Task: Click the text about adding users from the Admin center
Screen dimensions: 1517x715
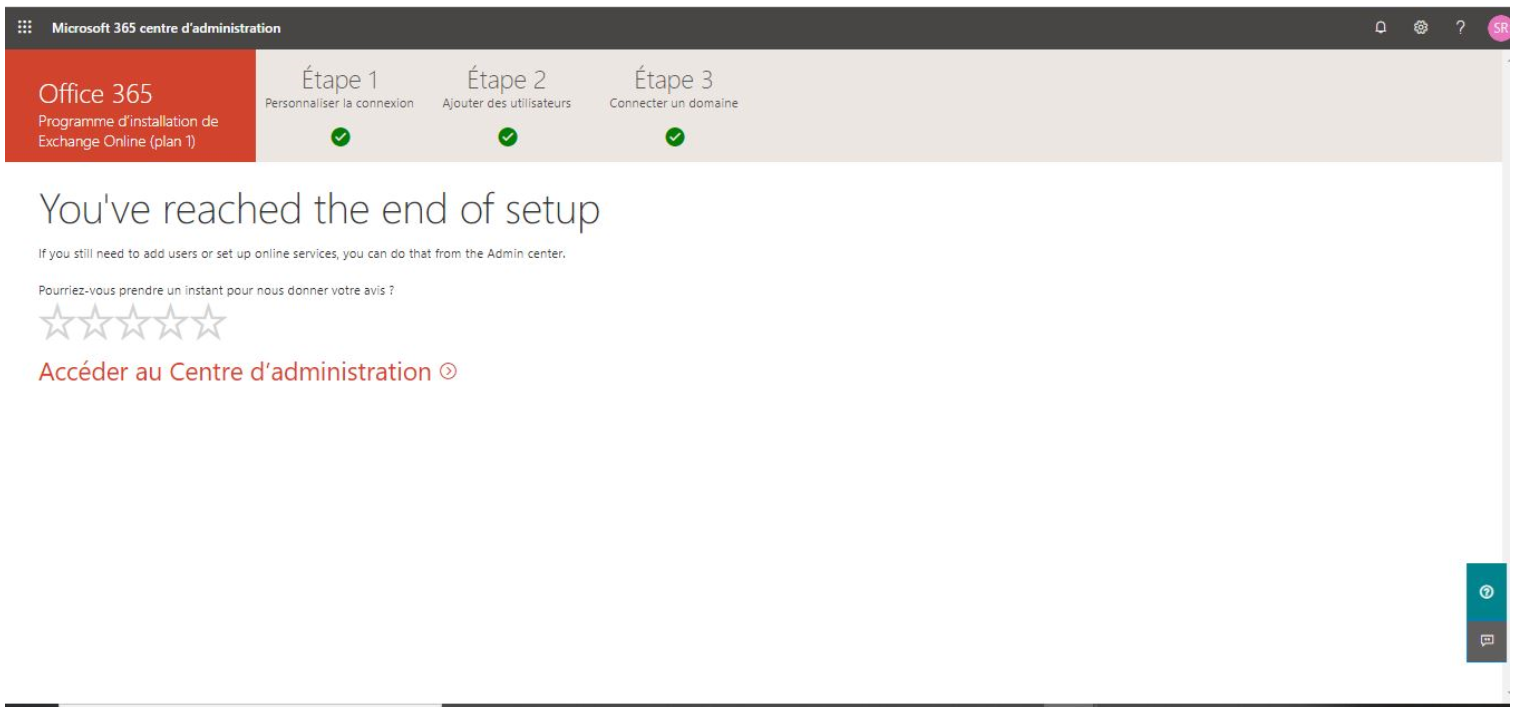Action: click(302, 254)
